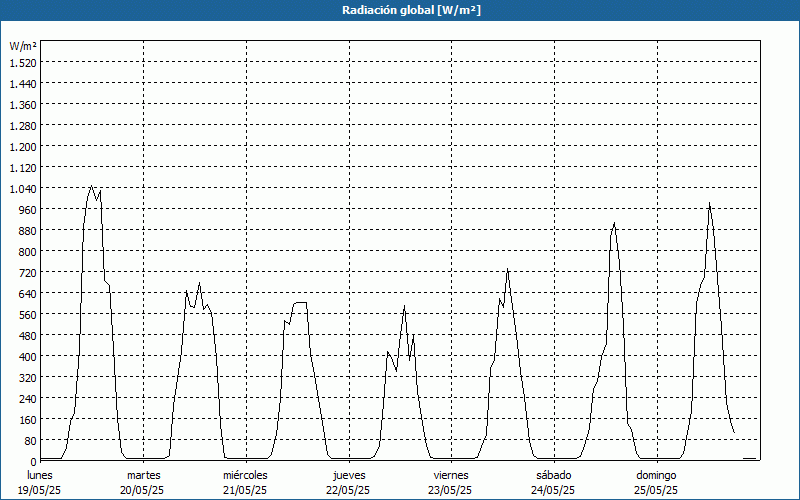800x500 pixels.
Task: Click the 'jueves' day label
Action: [x=349, y=476]
